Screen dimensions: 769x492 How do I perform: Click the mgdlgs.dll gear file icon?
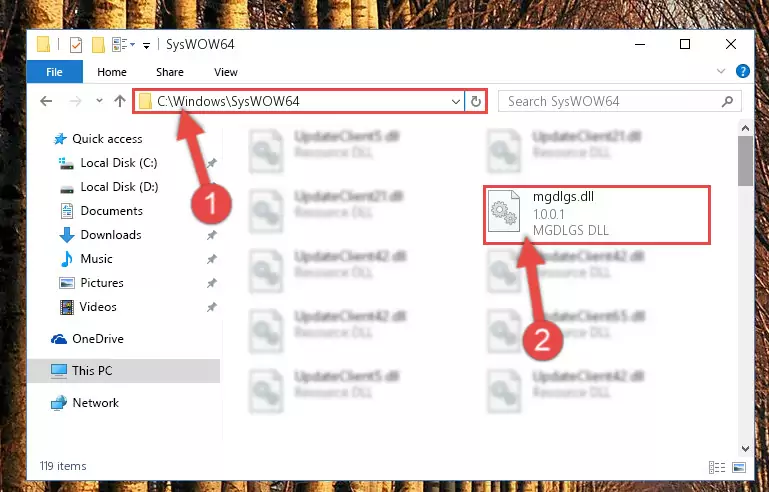pyautogui.click(x=504, y=211)
